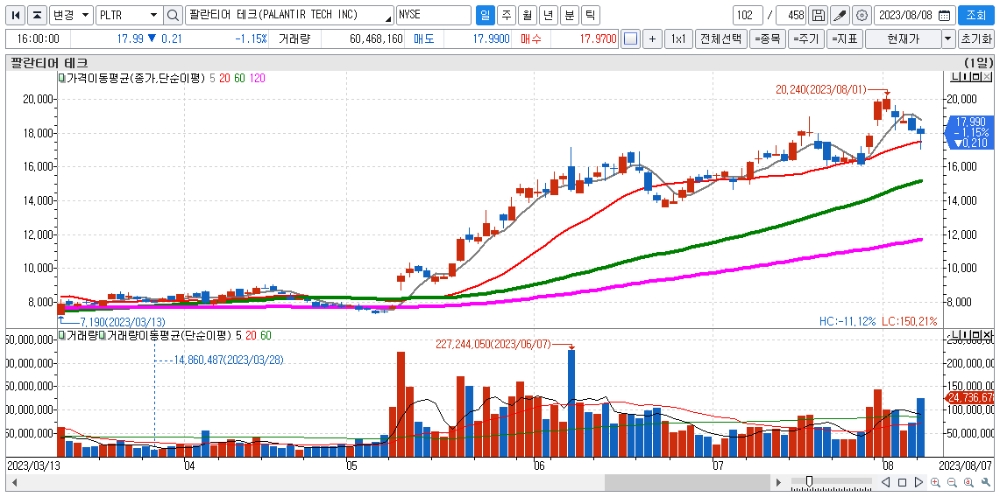Click the 1x1 layout button

(678, 39)
